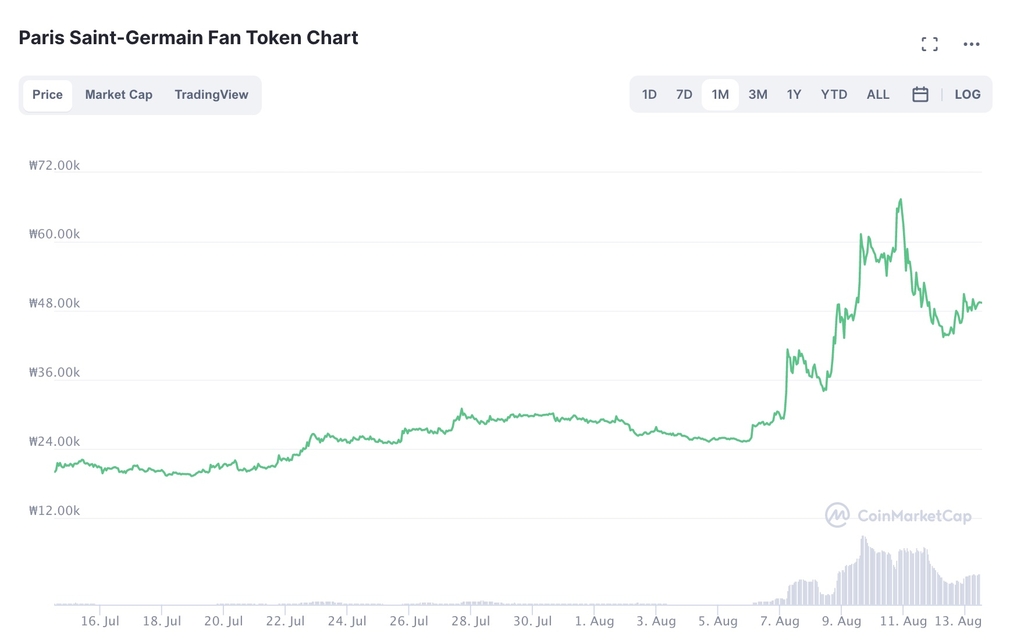Switch to the Price tab
Screen dimensions: 1024x644
click(47, 95)
